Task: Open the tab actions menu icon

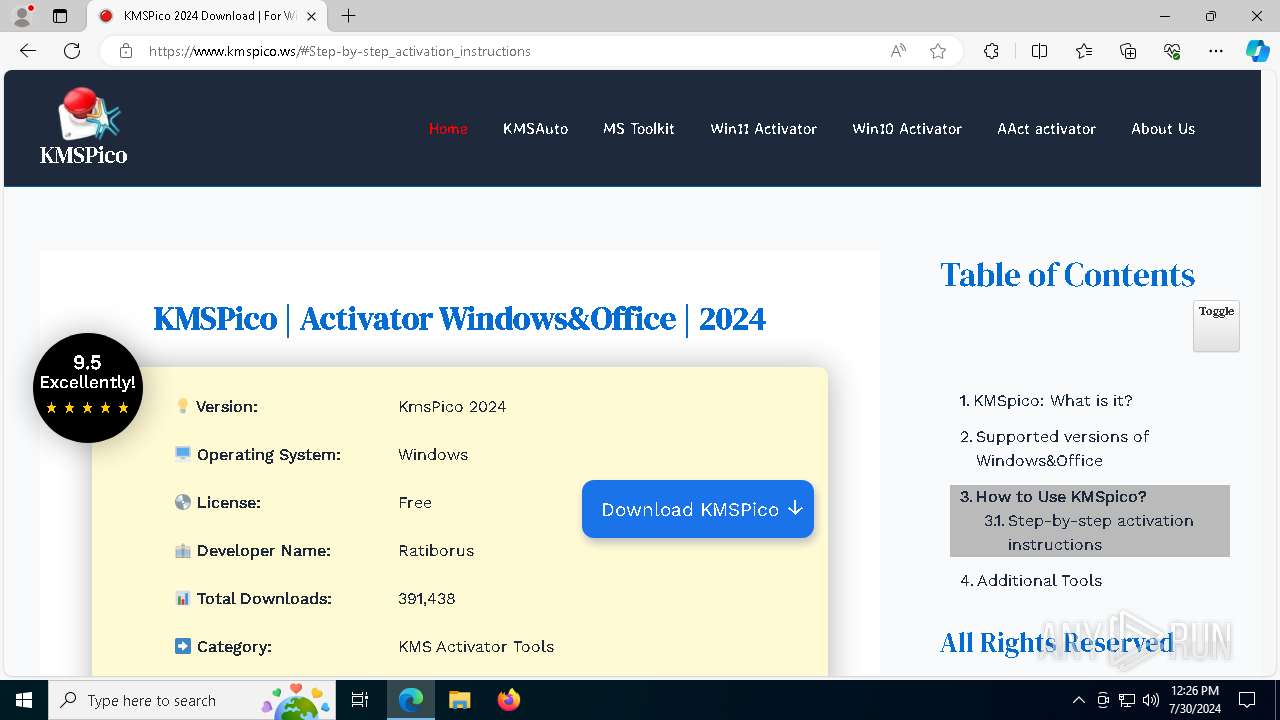Action: [60, 16]
